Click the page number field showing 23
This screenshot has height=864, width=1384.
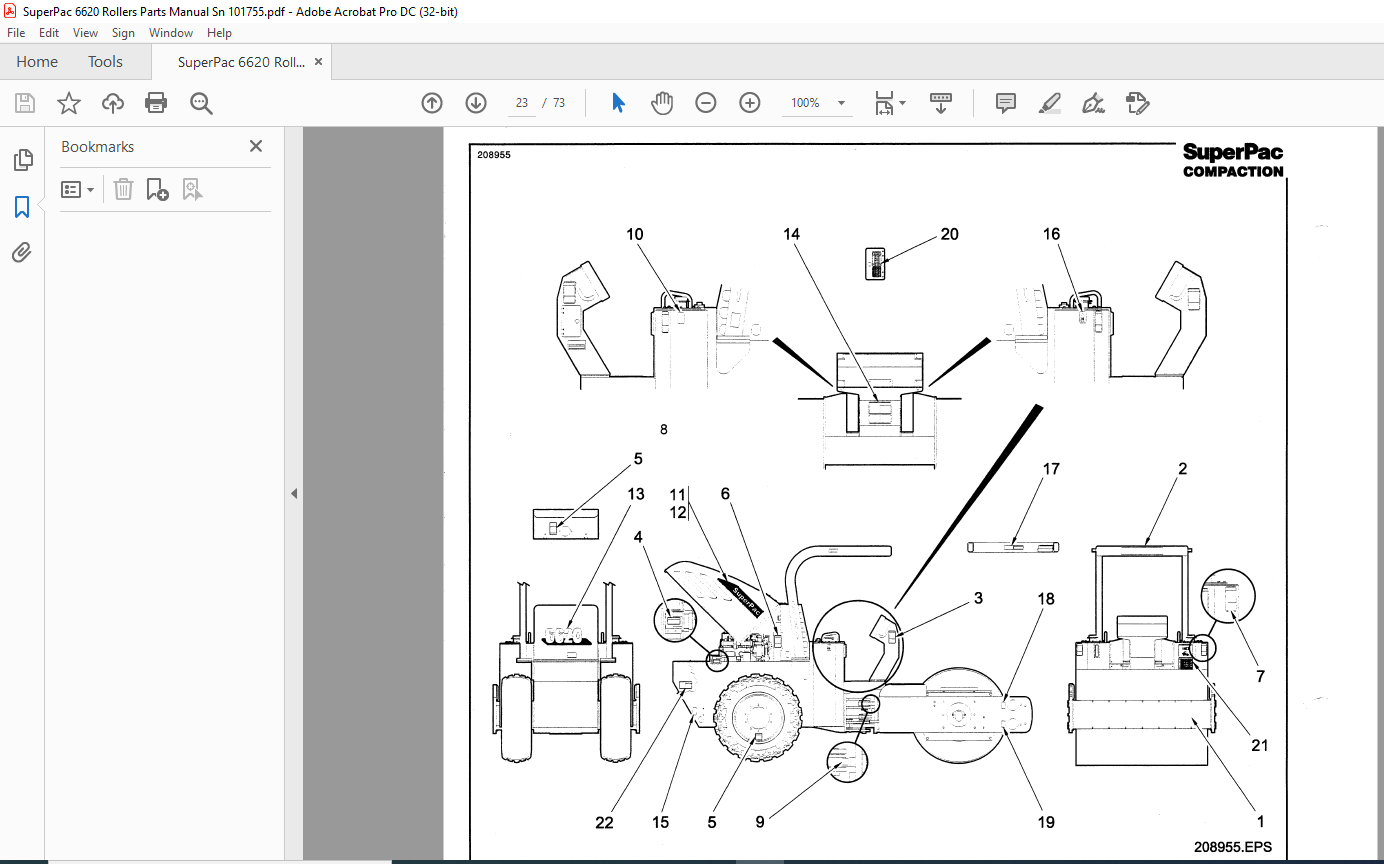pos(522,103)
